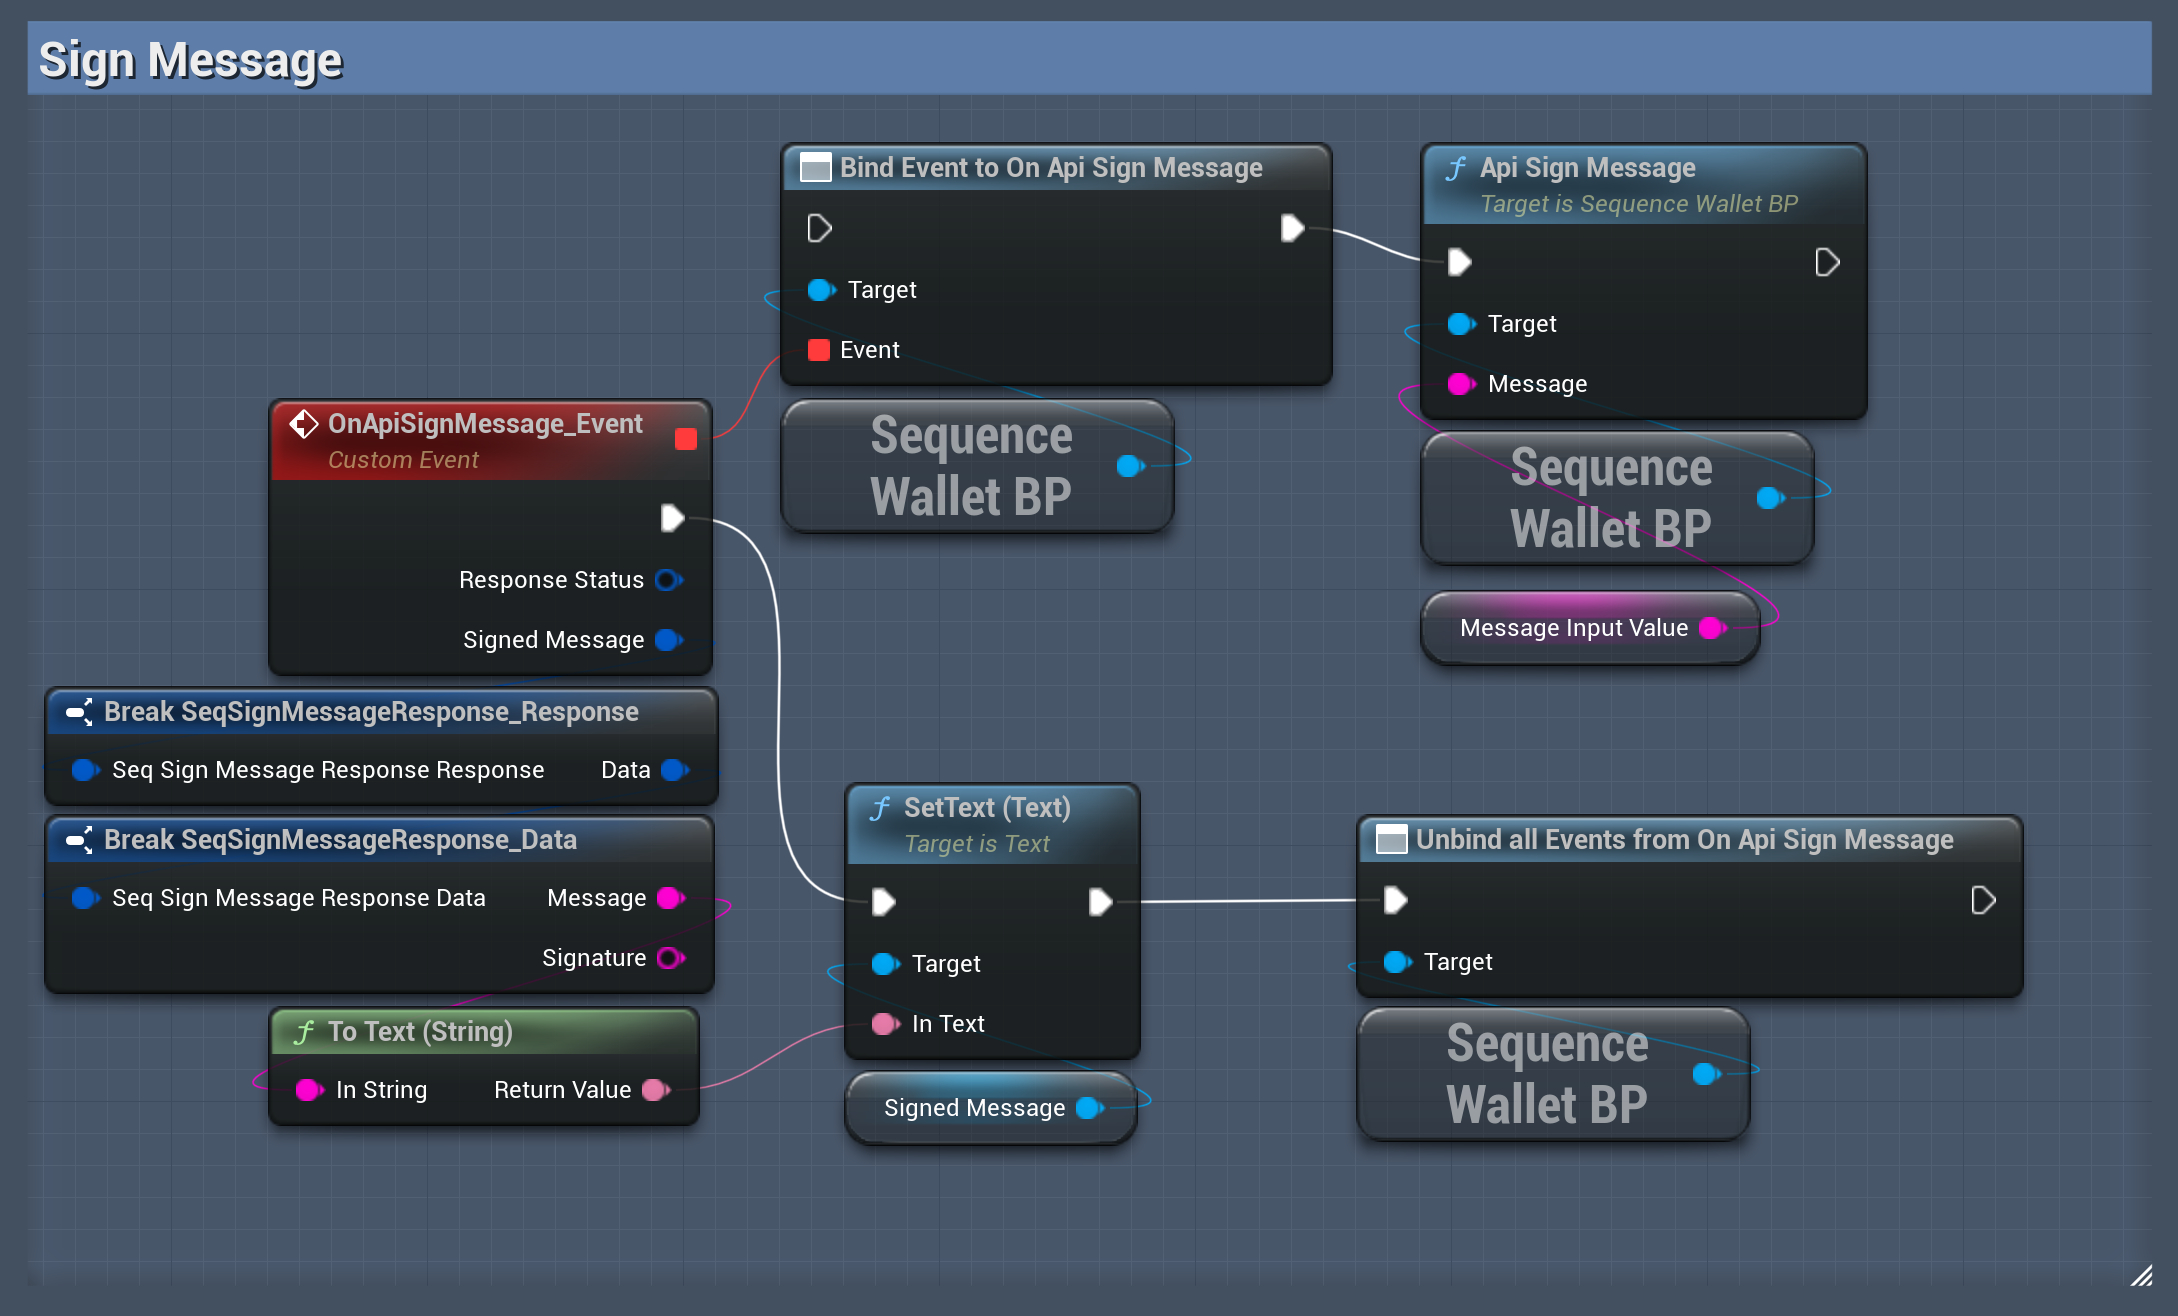Screen dimensions: 2178x1316
Task: Click the Return Value pin on To Text
Action: pyautogui.click(x=655, y=1090)
